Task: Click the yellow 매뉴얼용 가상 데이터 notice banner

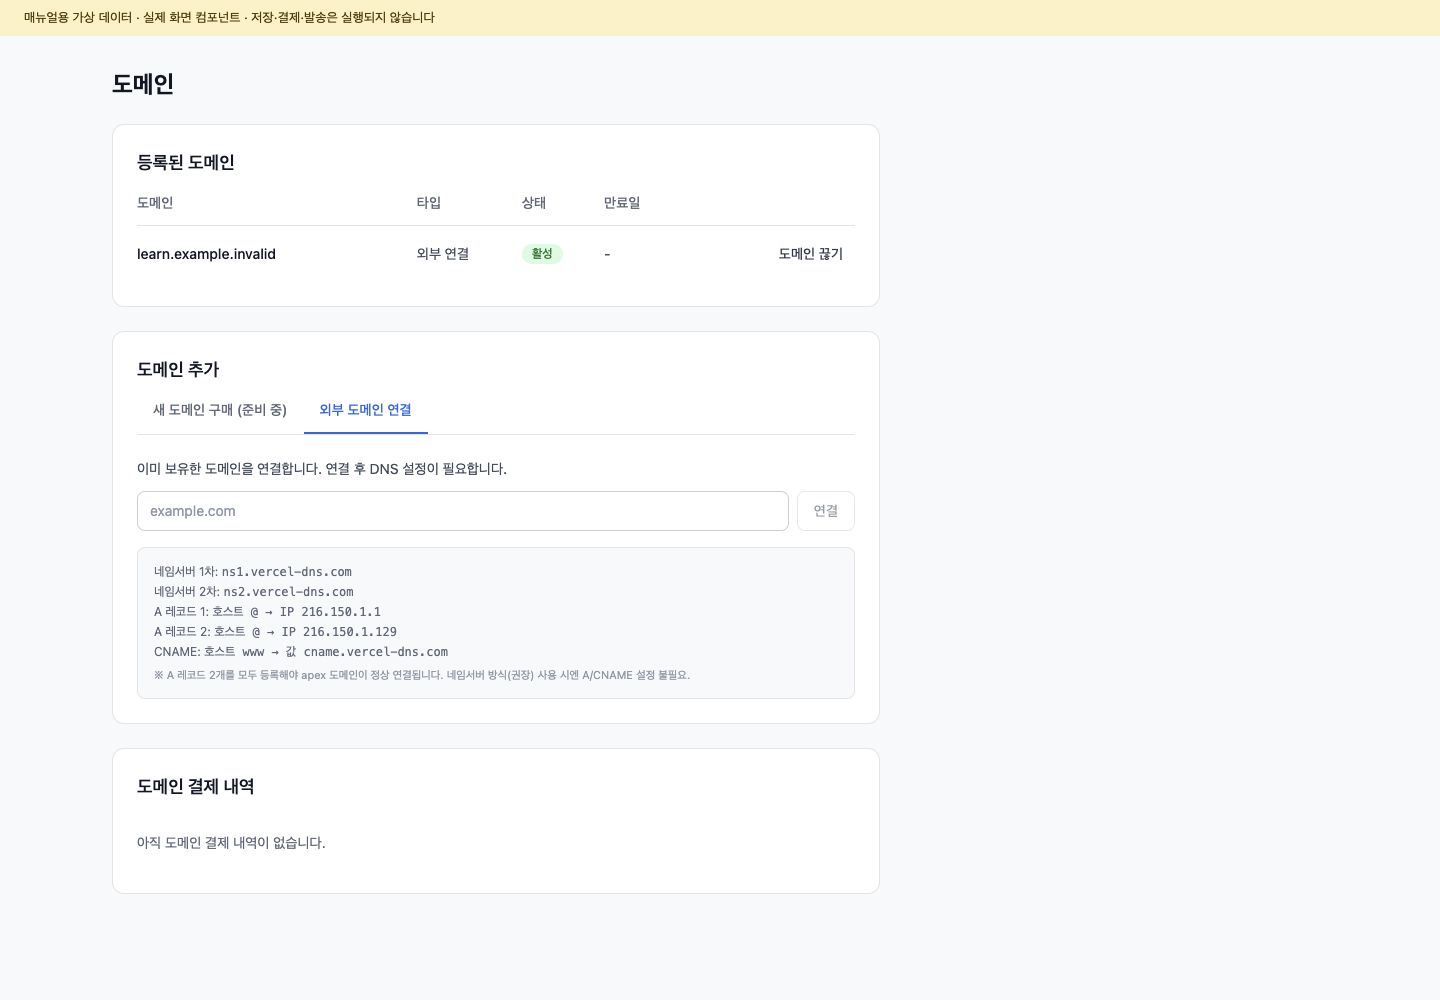Action: pos(720,18)
